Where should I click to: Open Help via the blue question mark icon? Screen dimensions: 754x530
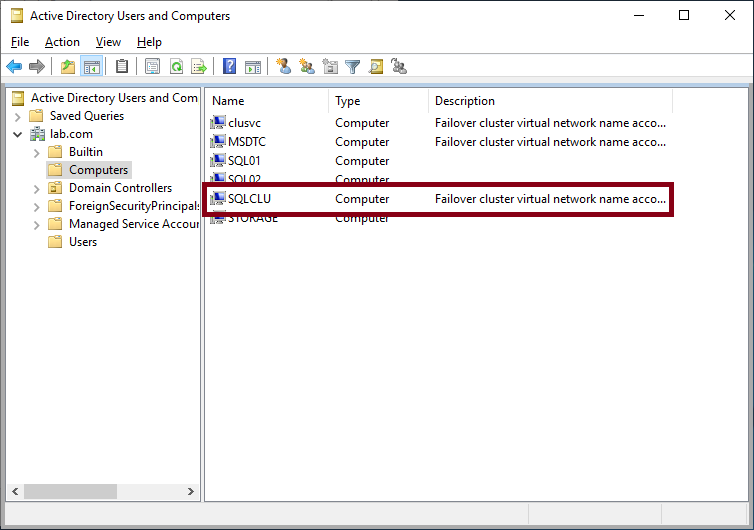(229, 66)
